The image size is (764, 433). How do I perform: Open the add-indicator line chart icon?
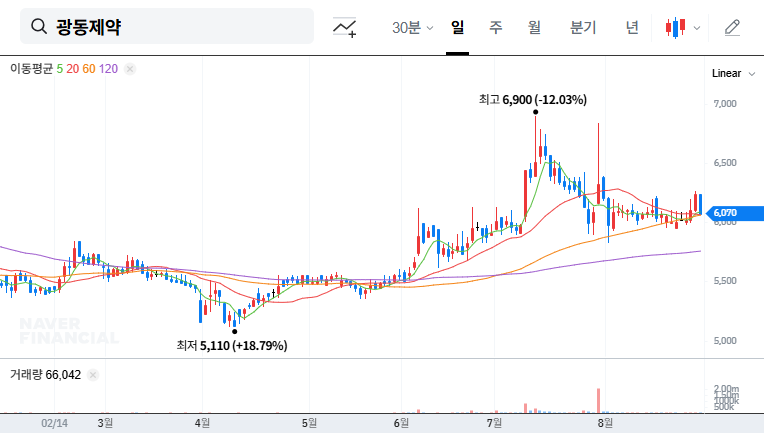344,27
